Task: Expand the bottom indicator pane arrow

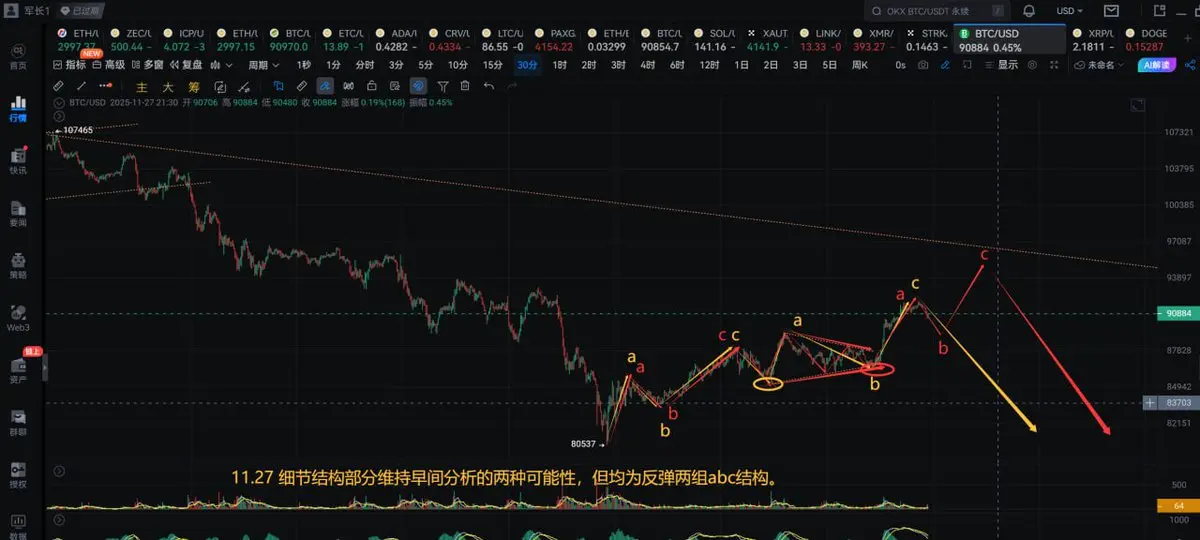Action: tap(59, 520)
